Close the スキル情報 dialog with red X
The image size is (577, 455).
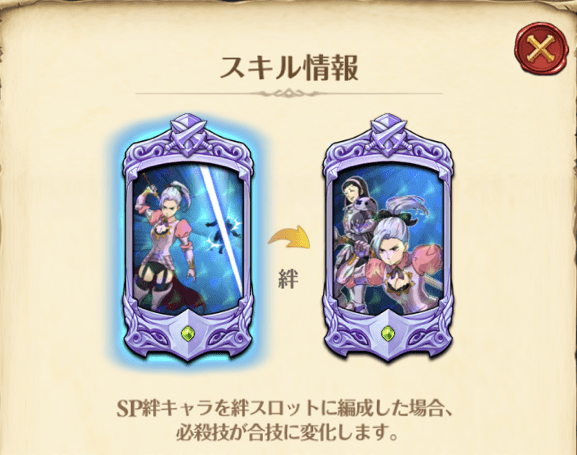[541, 48]
